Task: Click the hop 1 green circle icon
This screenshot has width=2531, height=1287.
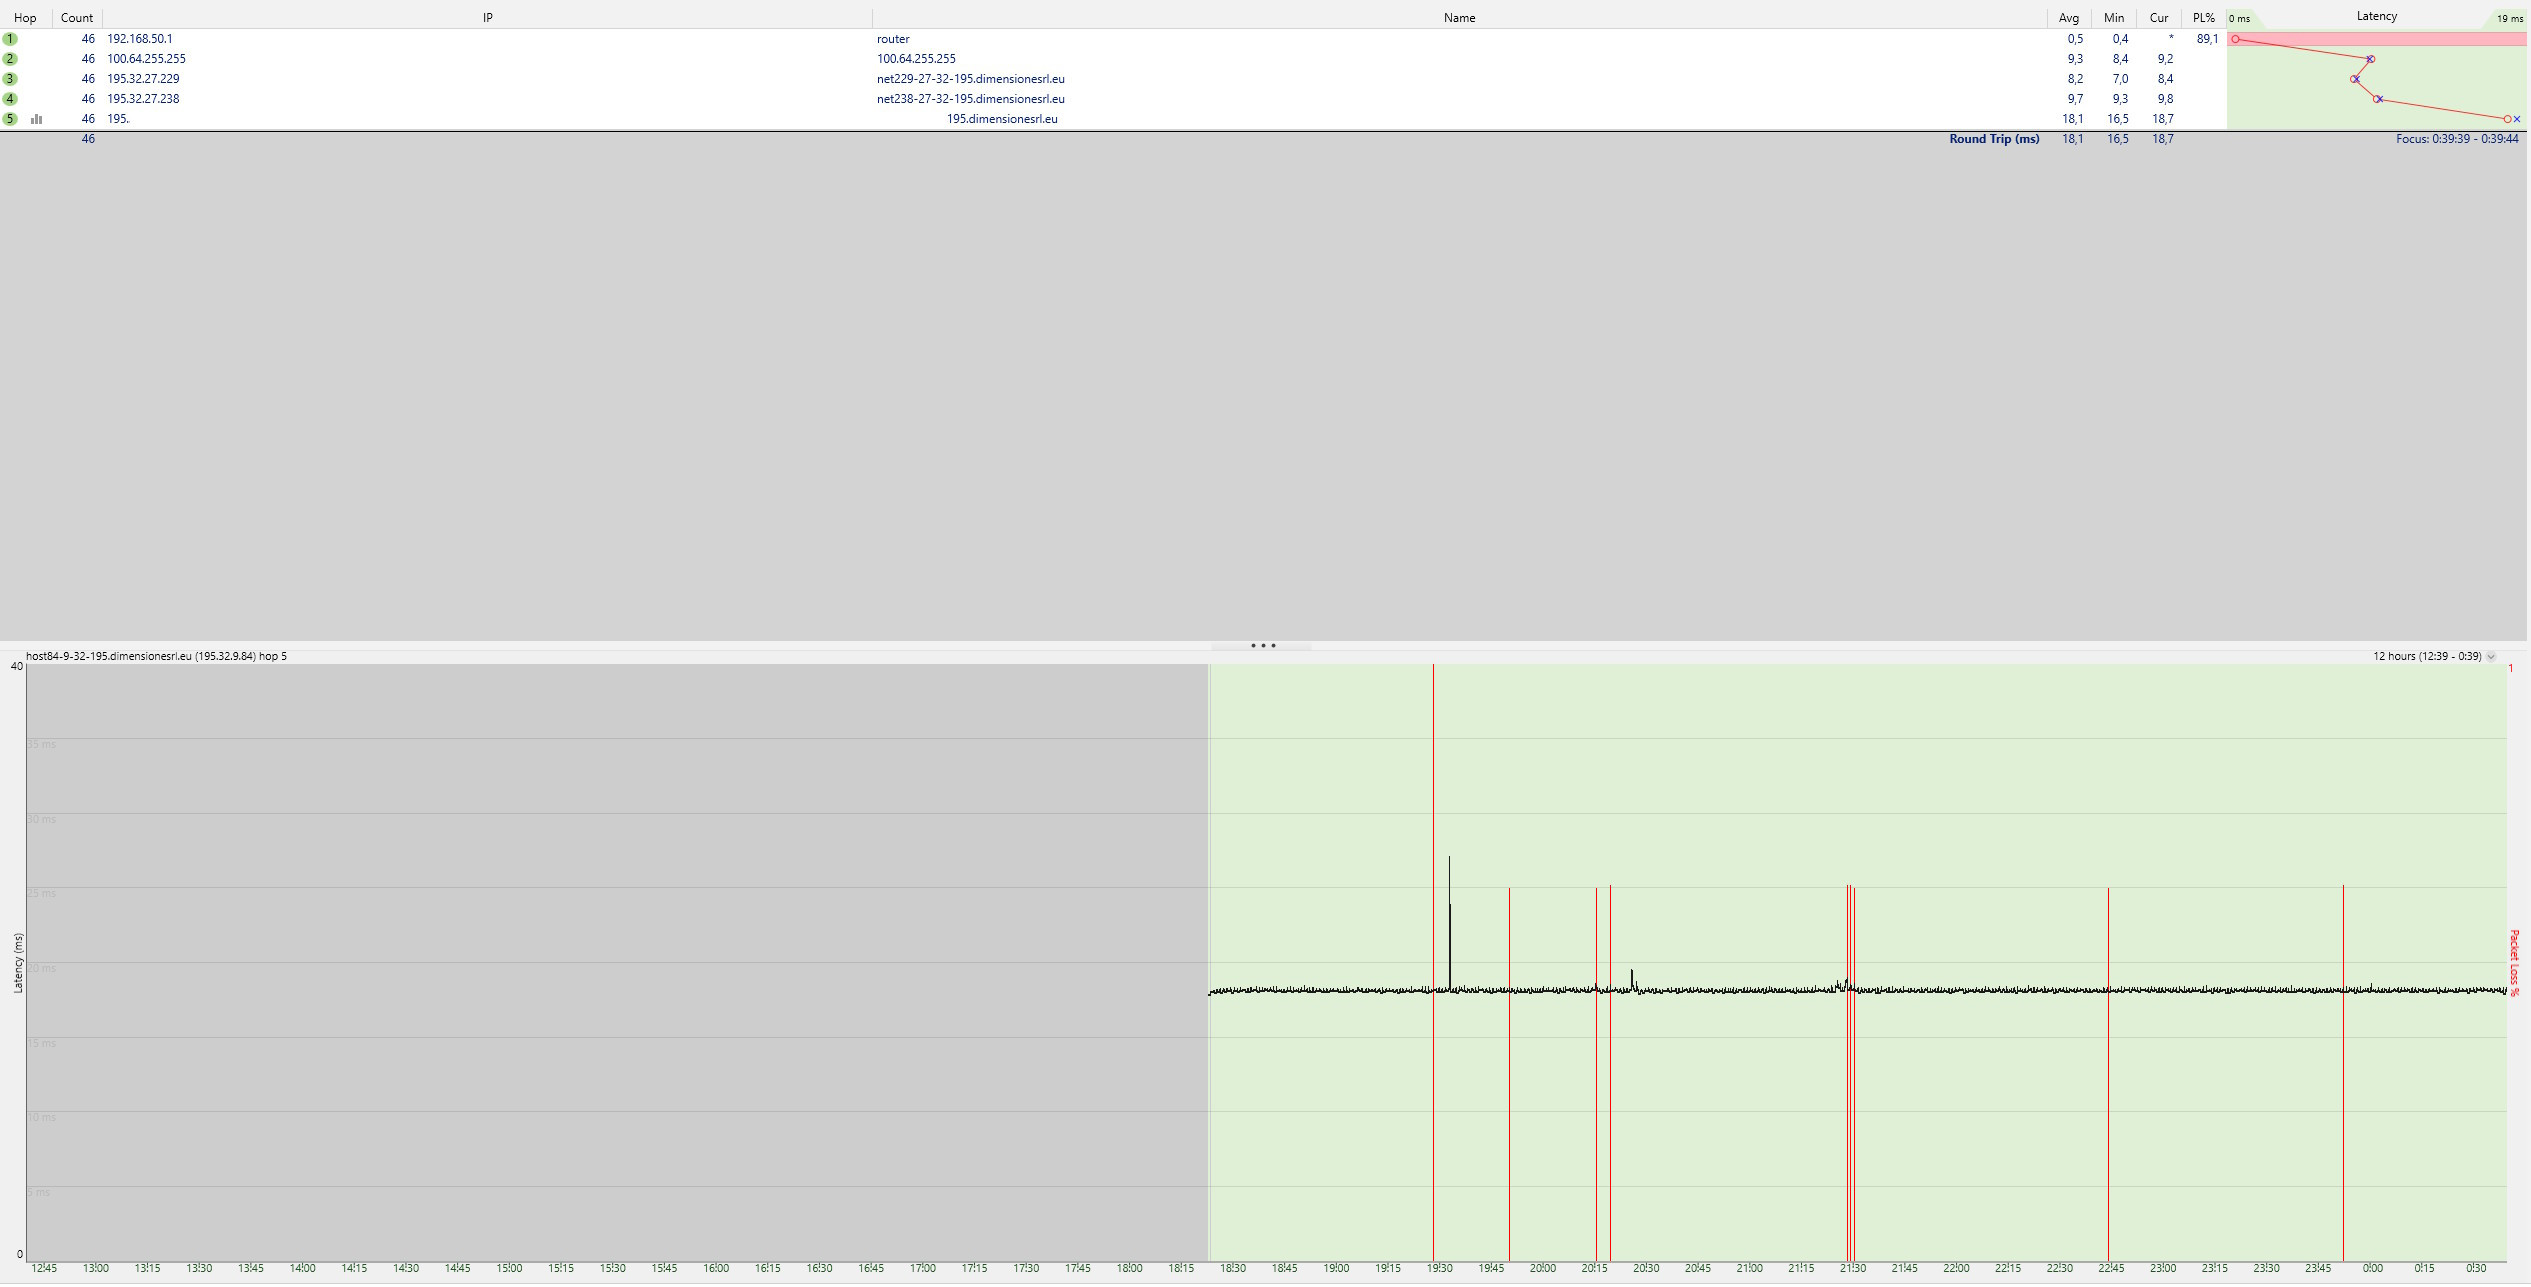Action: (10, 39)
